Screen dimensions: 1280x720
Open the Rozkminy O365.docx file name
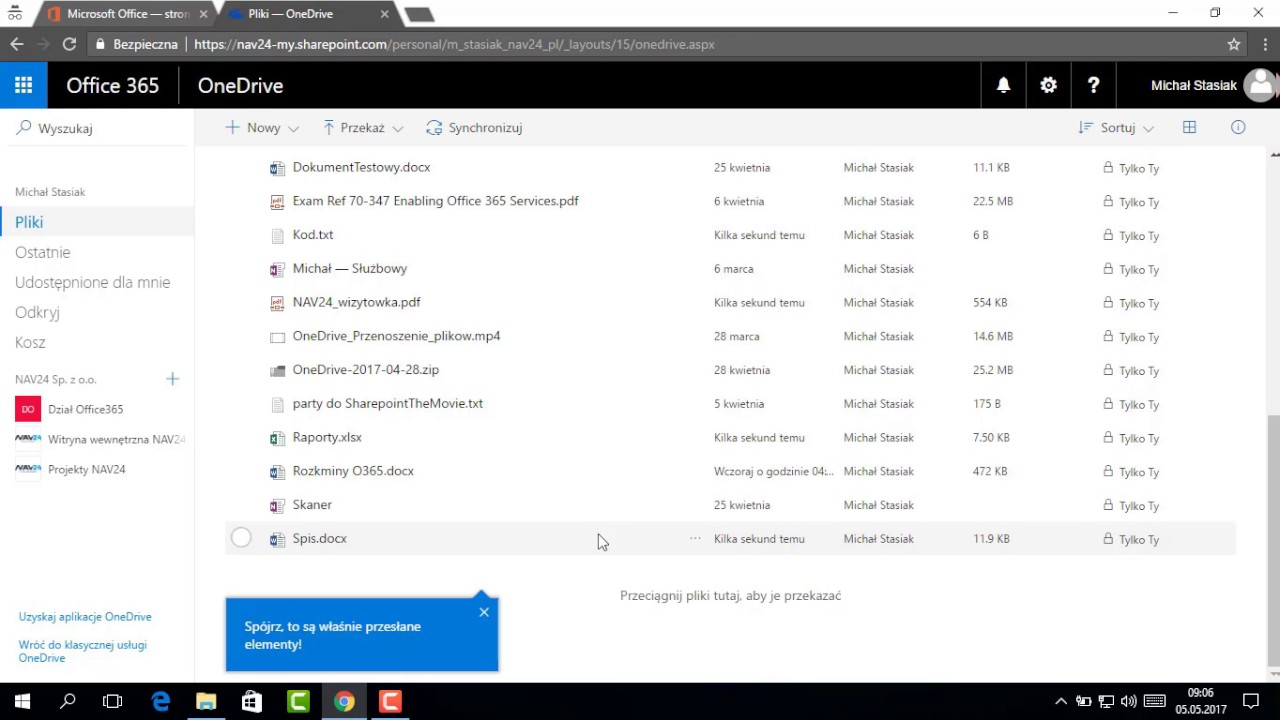point(353,471)
